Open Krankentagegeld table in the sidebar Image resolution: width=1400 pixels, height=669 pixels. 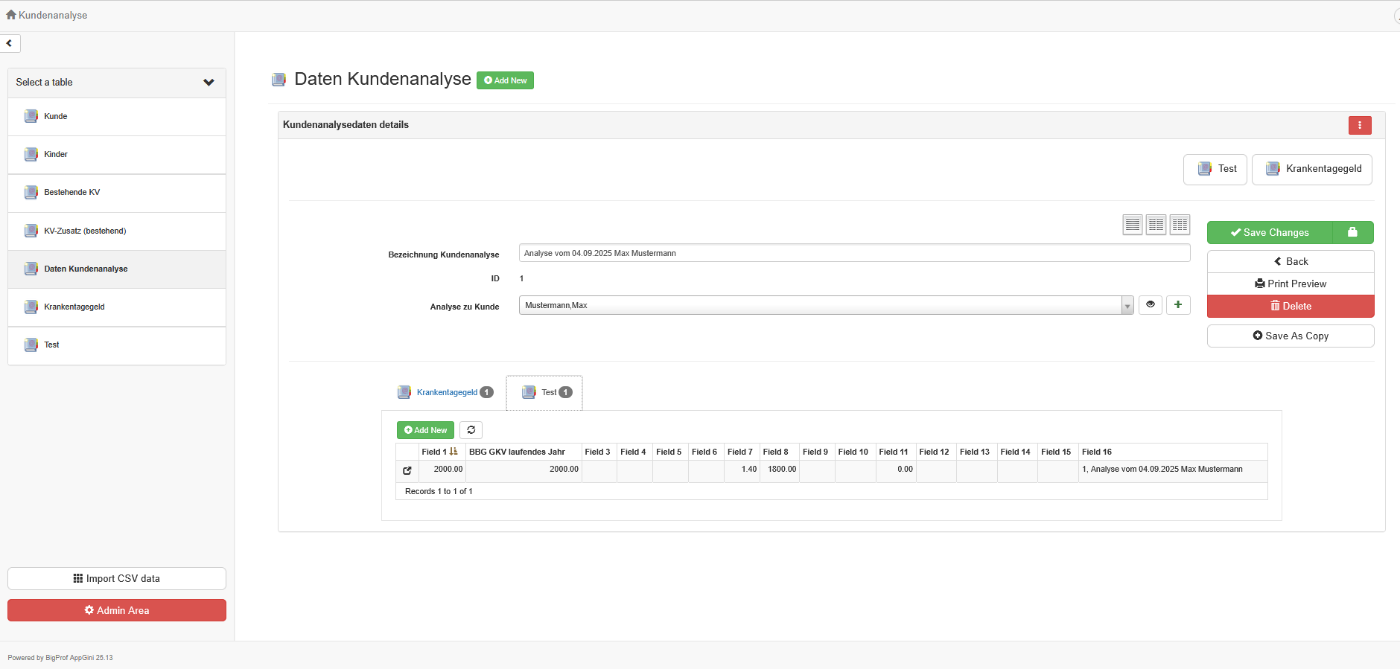(x=117, y=307)
